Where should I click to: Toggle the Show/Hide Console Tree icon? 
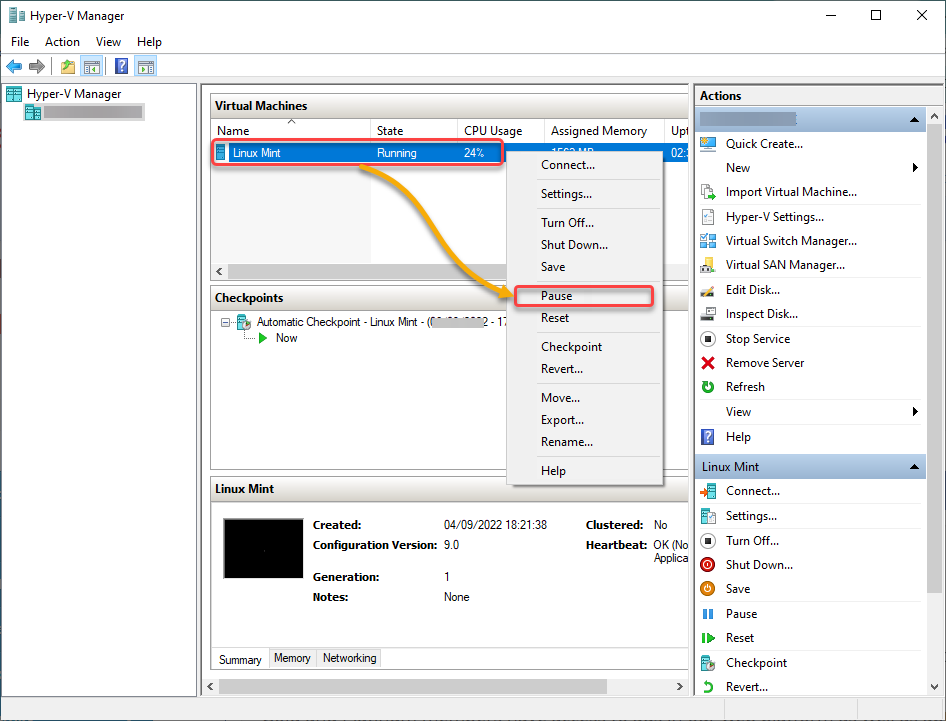92,66
